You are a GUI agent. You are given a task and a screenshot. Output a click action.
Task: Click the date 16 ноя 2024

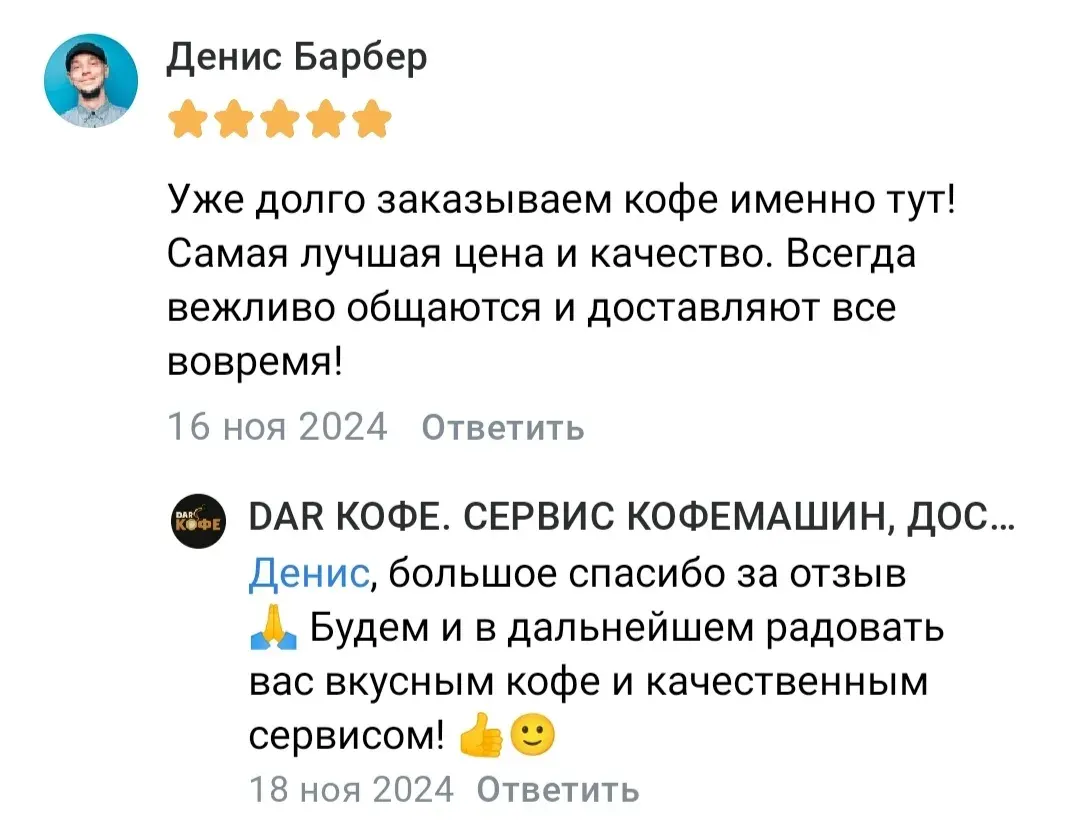pyautogui.click(x=276, y=427)
